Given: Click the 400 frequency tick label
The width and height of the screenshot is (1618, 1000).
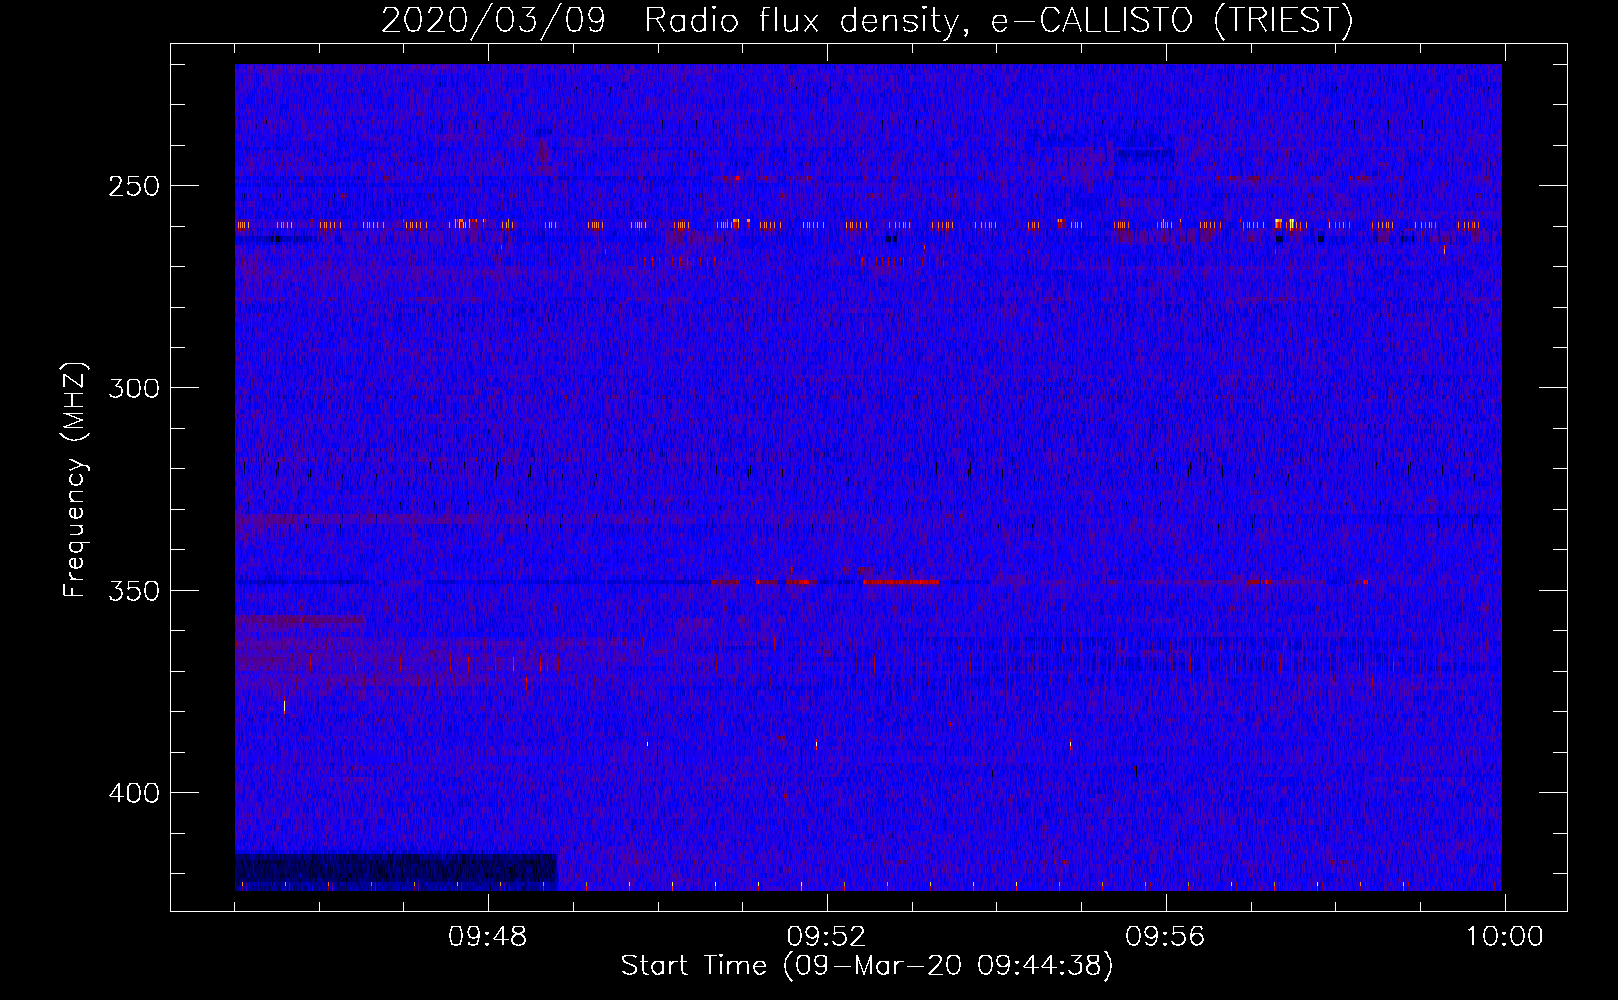Looking at the screenshot, I should (x=133, y=793).
